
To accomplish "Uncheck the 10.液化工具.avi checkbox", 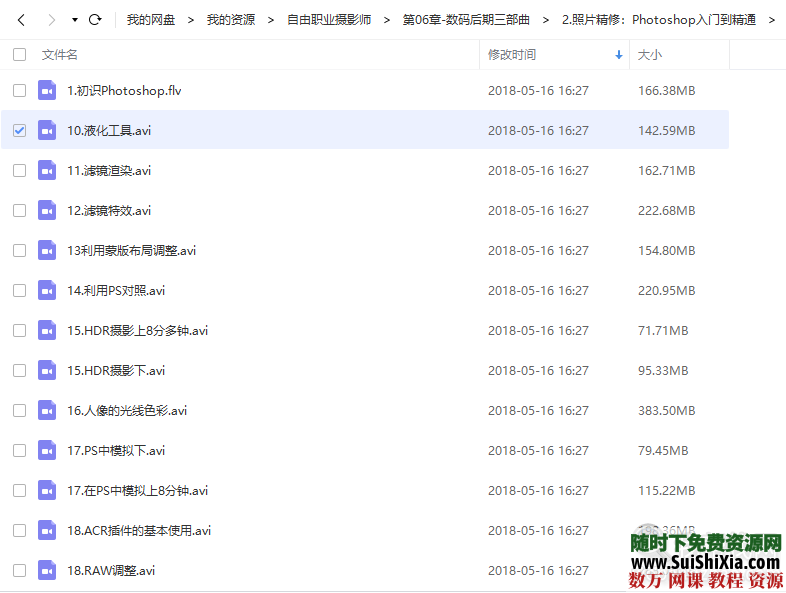I will click(20, 131).
